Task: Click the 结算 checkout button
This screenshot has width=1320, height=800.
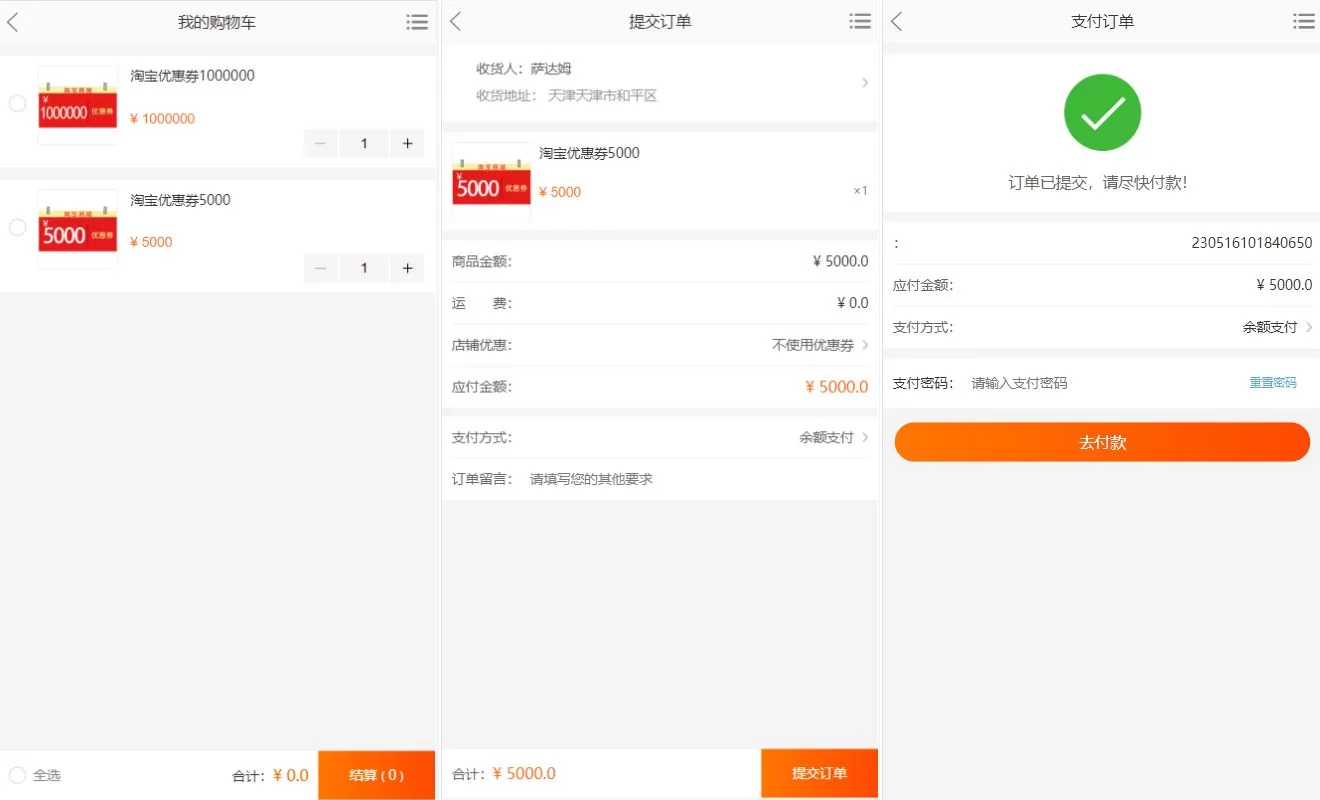Action: click(x=376, y=775)
